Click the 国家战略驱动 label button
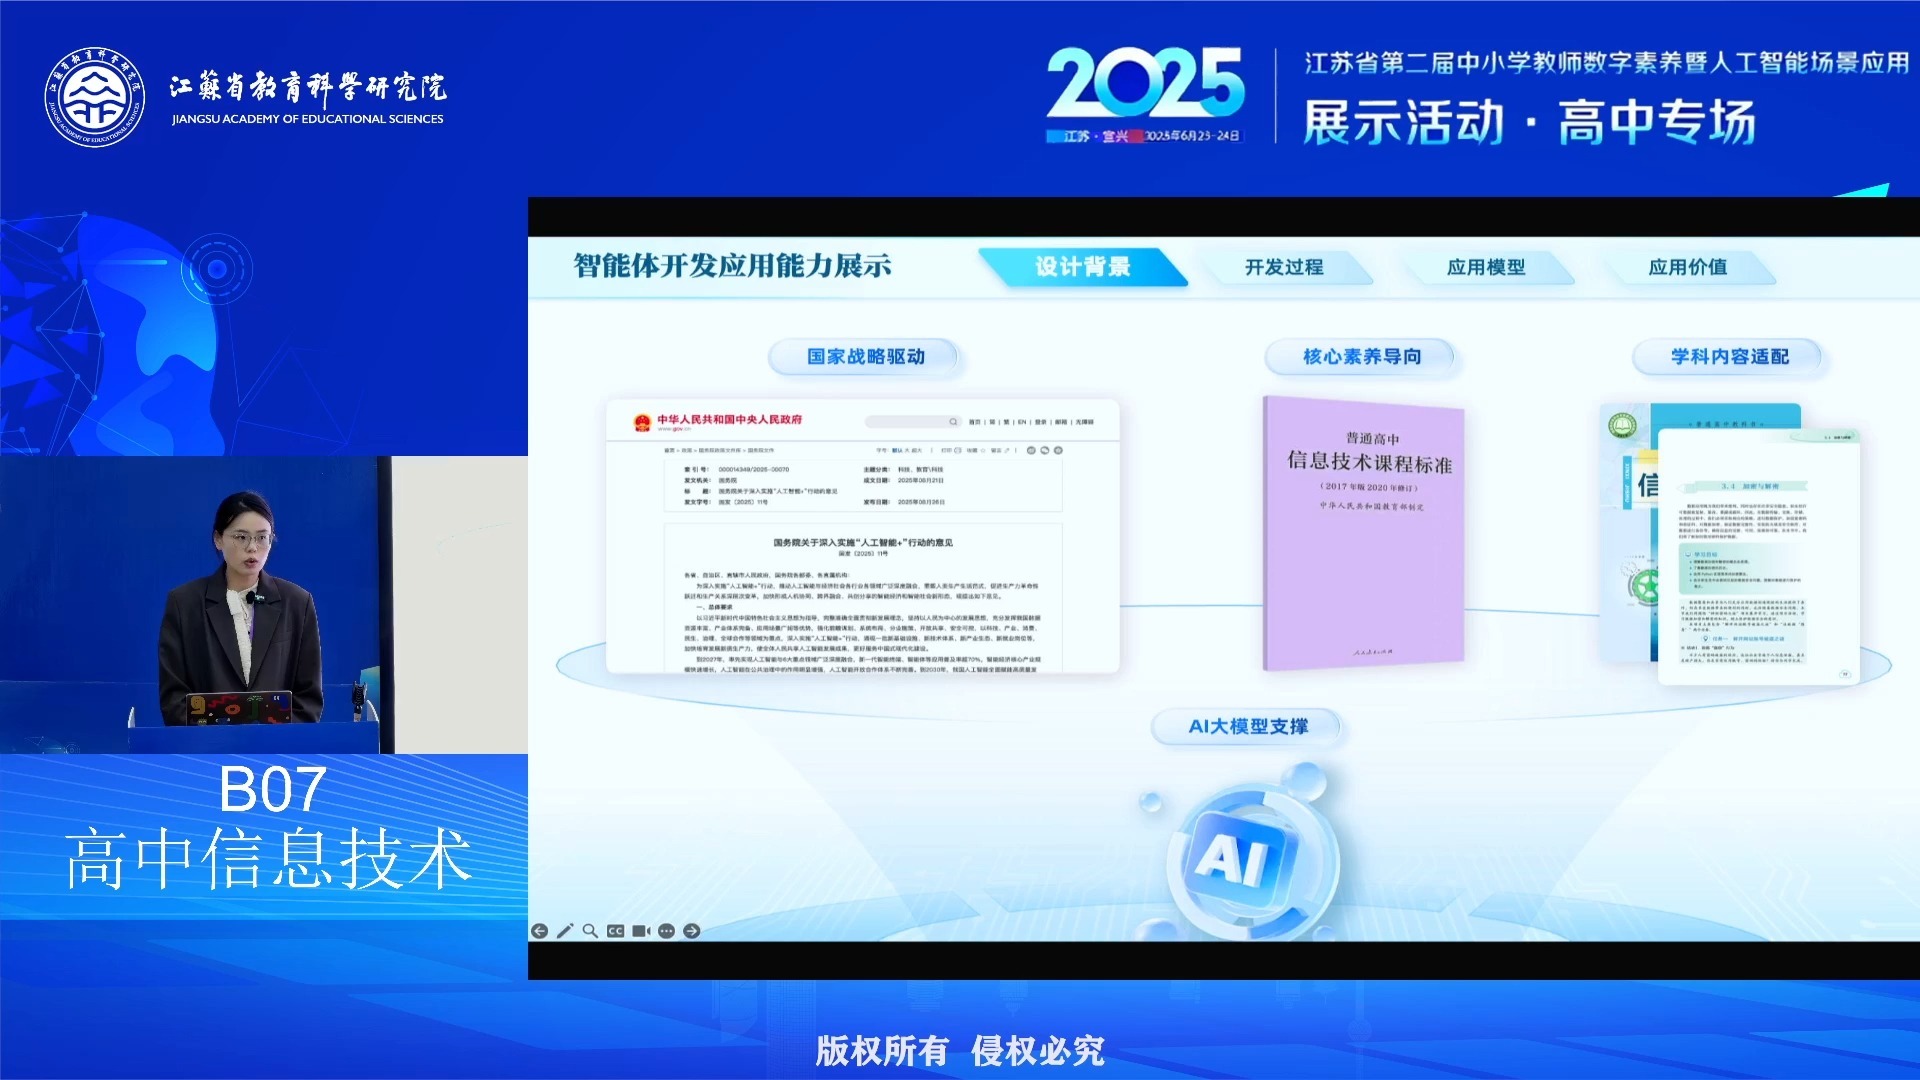This screenshot has width=1920, height=1080. pos(865,357)
